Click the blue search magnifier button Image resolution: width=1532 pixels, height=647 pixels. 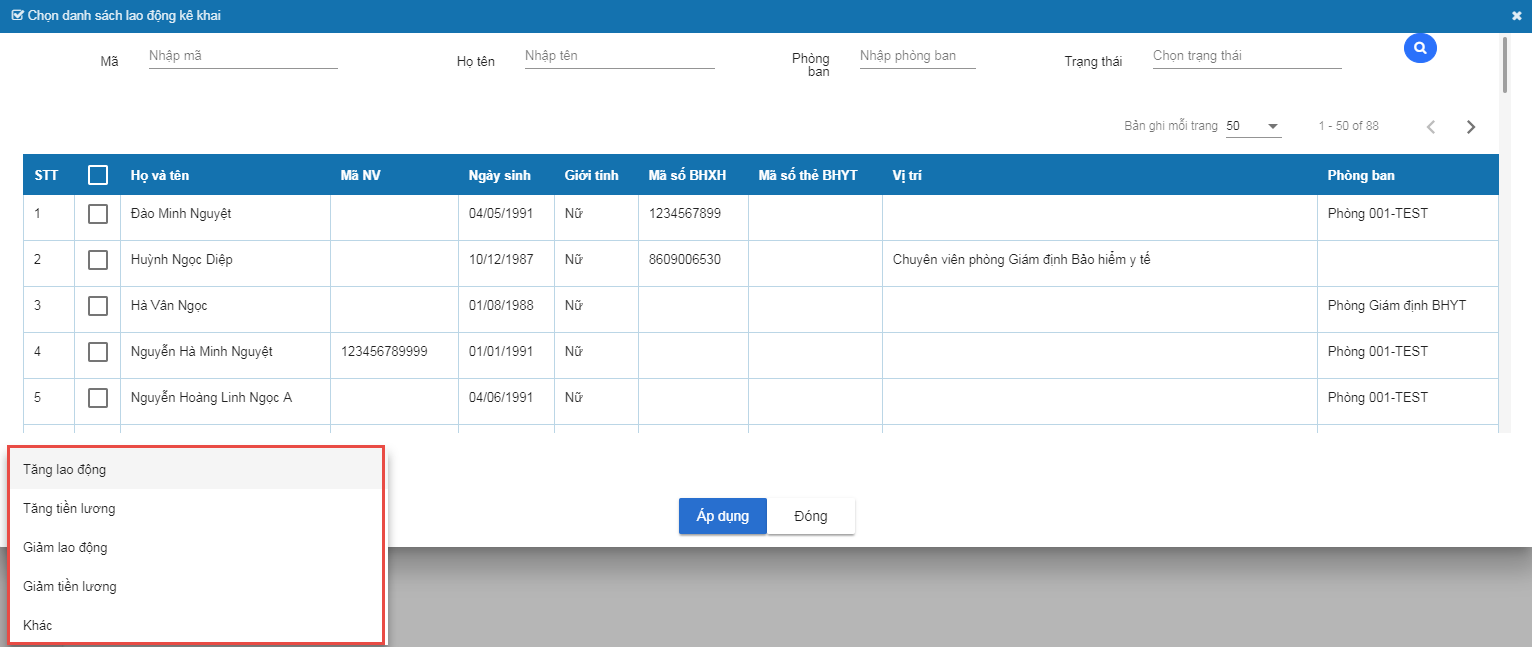click(1420, 47)
